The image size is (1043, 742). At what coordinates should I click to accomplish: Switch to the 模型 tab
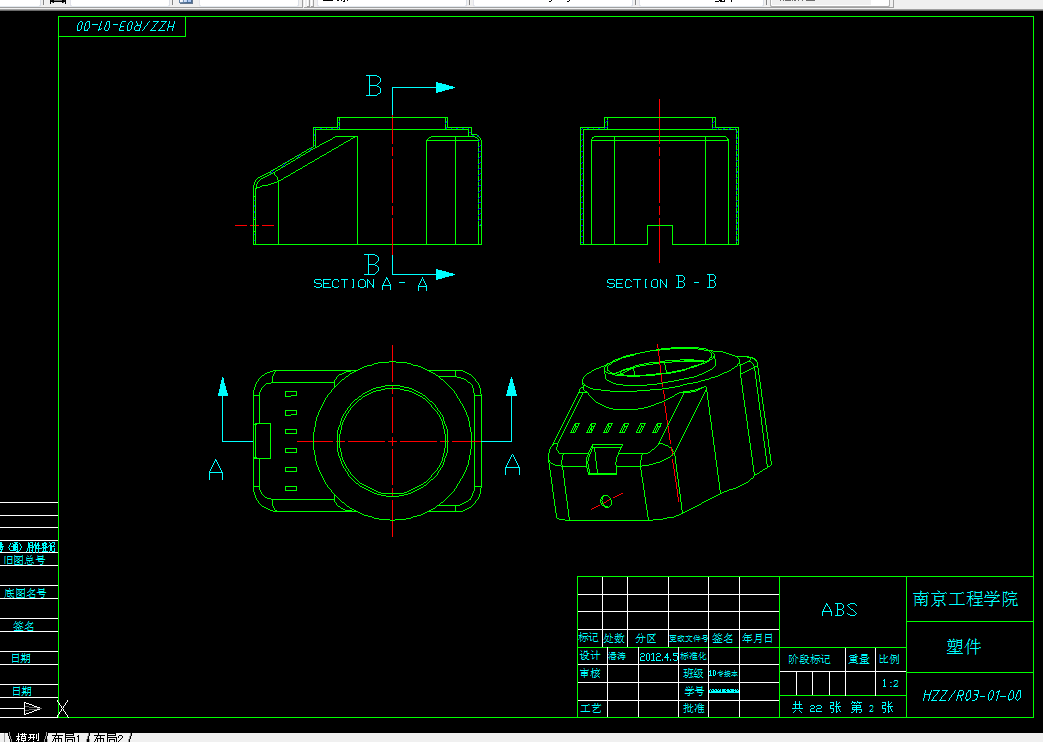pyautogui.click(x=29, y=737)
